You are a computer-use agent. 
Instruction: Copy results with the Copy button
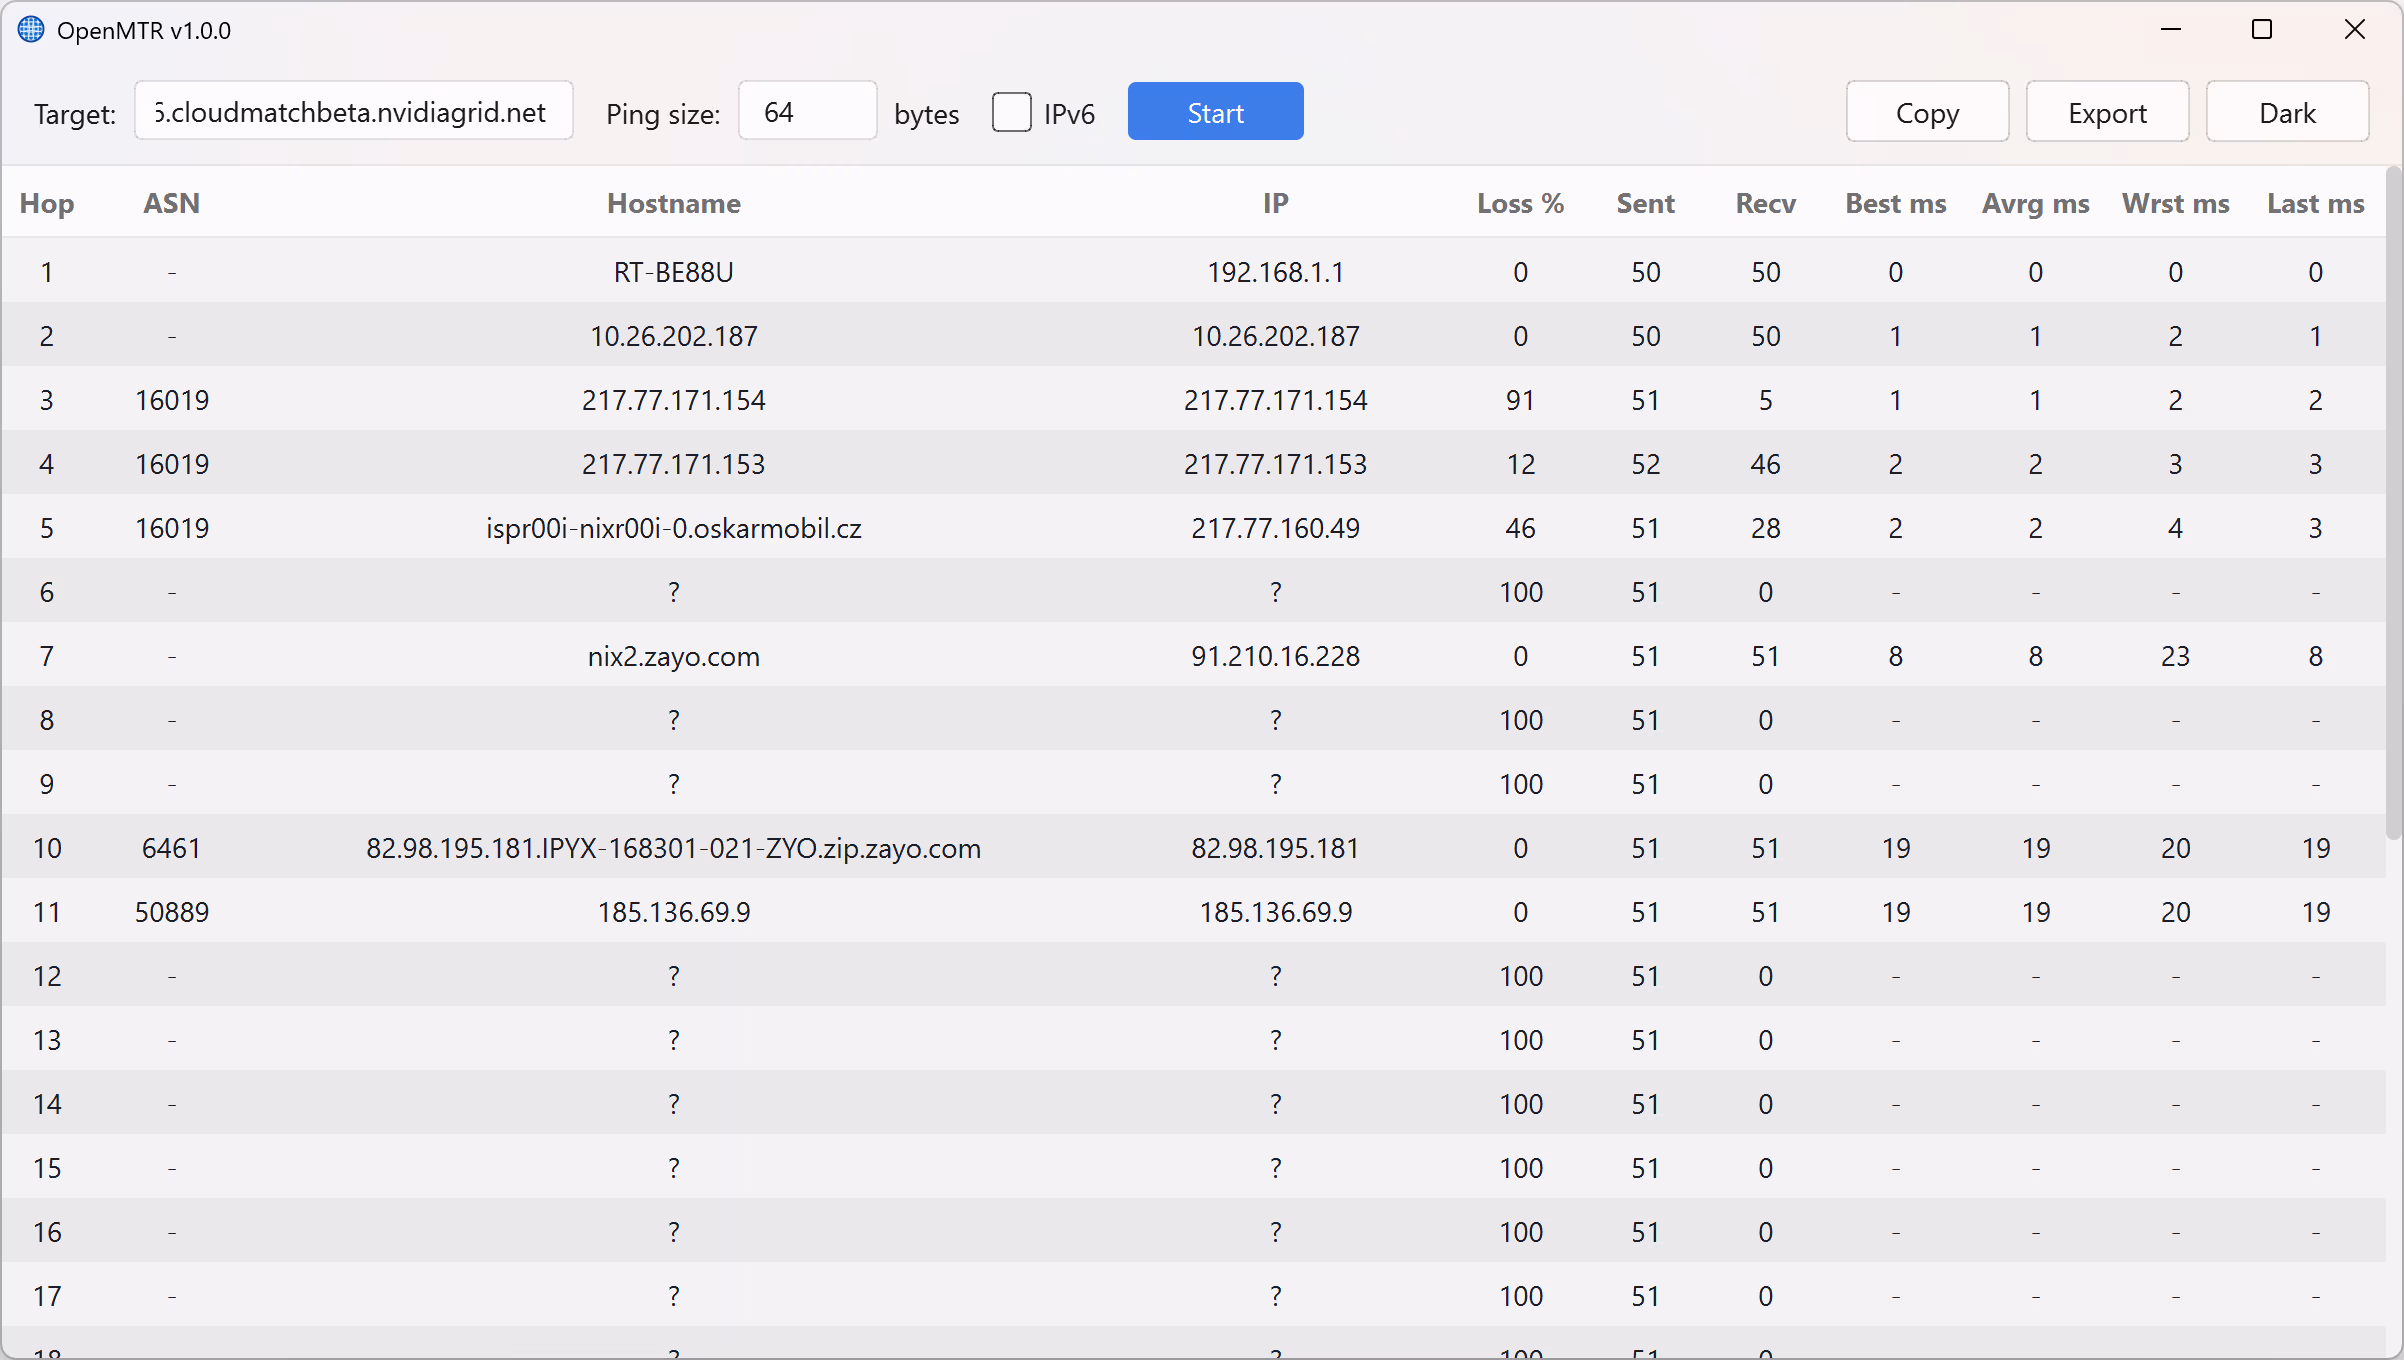pyautogui.click(x=1927, y=112)
